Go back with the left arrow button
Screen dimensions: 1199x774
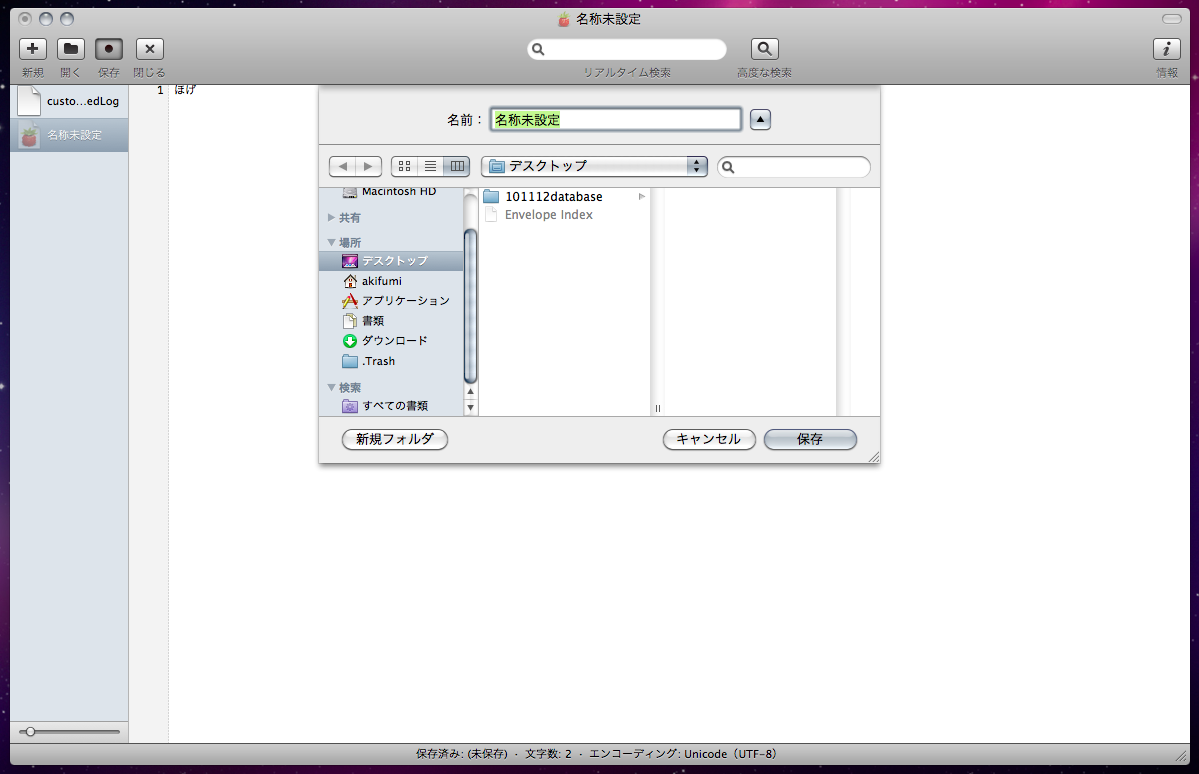[x=342, y=167]
